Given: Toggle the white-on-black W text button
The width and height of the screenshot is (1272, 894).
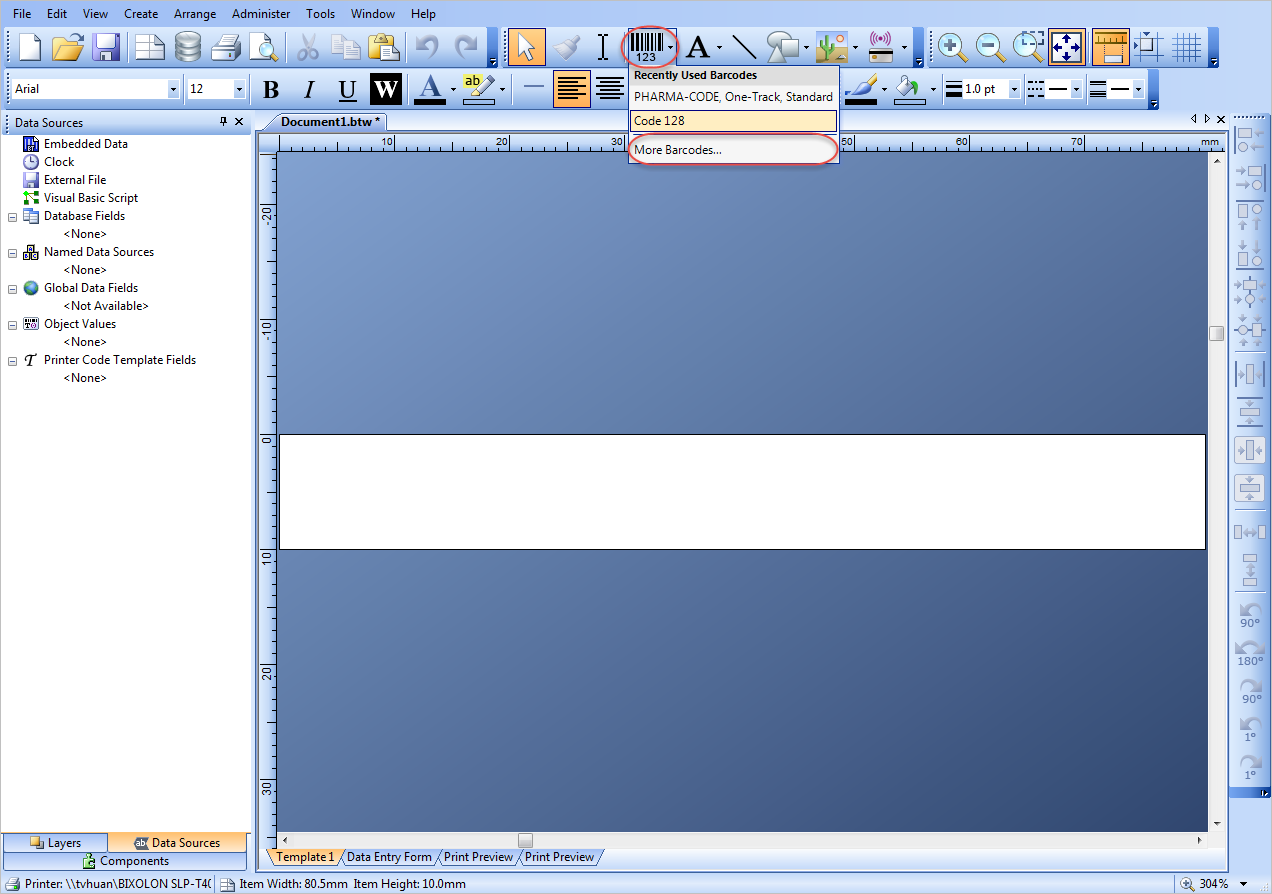Looking at the screenshot, I should pos(386,89).
